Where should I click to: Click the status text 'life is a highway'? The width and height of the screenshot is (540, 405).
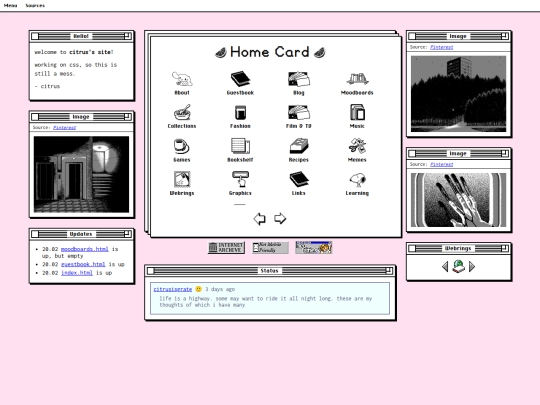[184, 298]
